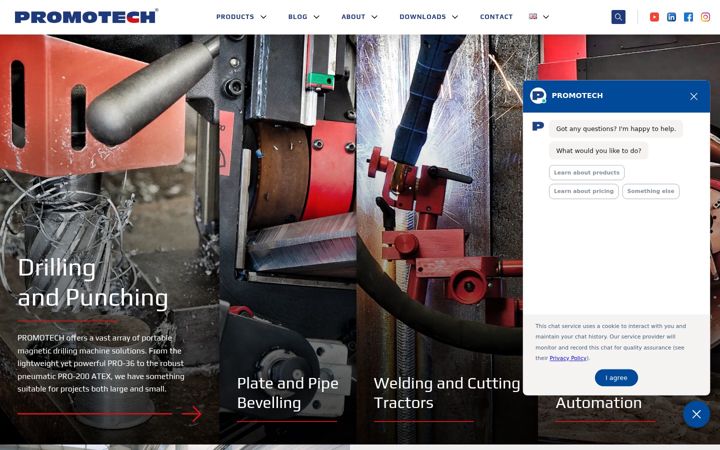Close the Promotech chat panel with X

coord(693,96)
